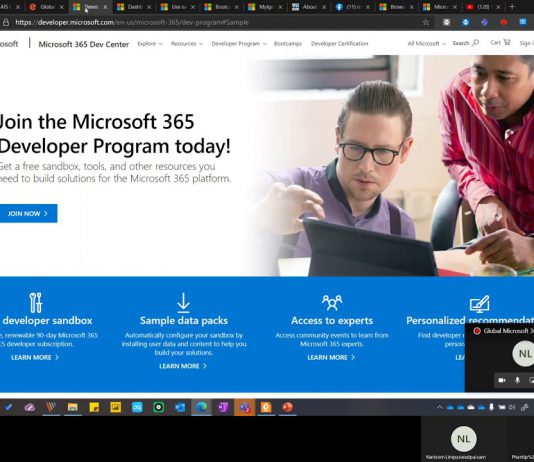Viewport: 534px width, 462px height.
Task: Click the red browser extension icon
Action: coord(504,22)
